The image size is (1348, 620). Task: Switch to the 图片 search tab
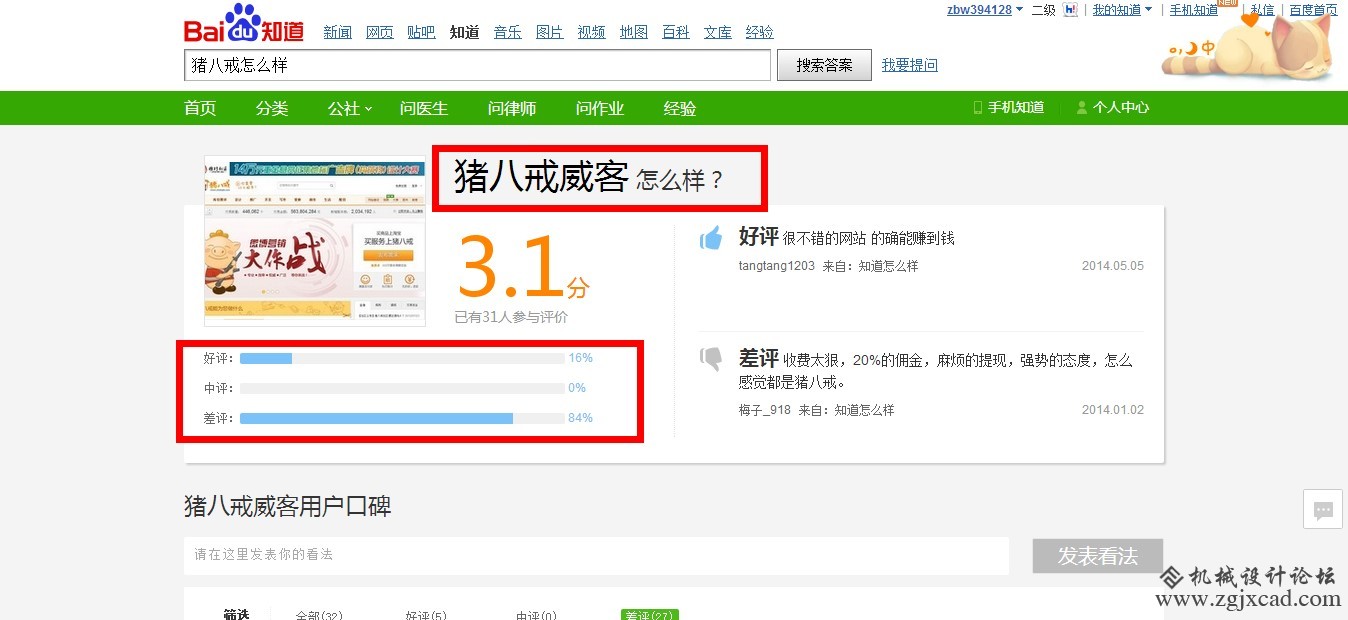tap(550, 32)
